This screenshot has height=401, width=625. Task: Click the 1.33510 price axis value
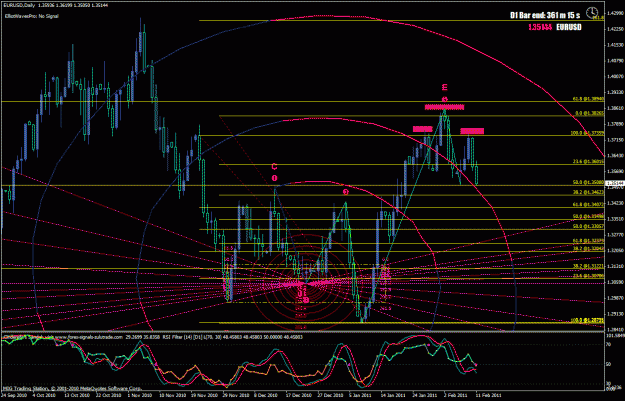[x=615, y=219]
